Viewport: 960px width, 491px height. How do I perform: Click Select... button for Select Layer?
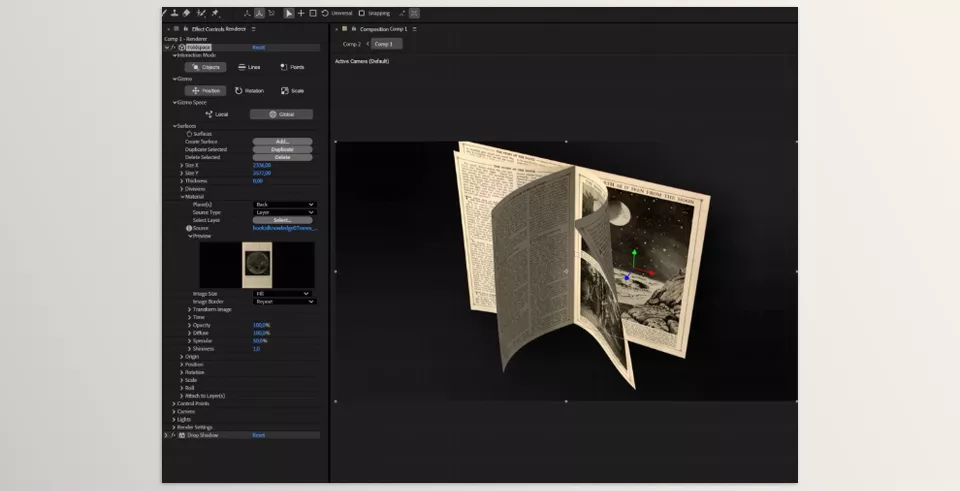[282, 220]
